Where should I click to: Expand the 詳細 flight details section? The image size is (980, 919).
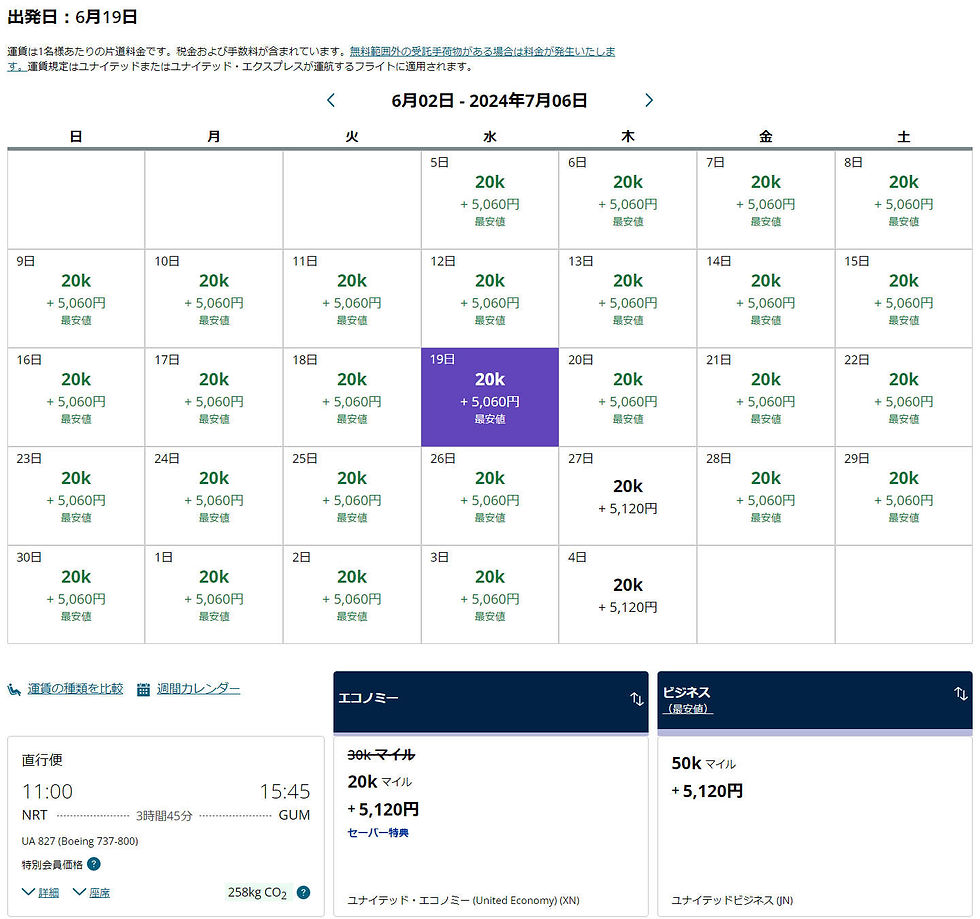pyautogui.click(x=48, y=892)
